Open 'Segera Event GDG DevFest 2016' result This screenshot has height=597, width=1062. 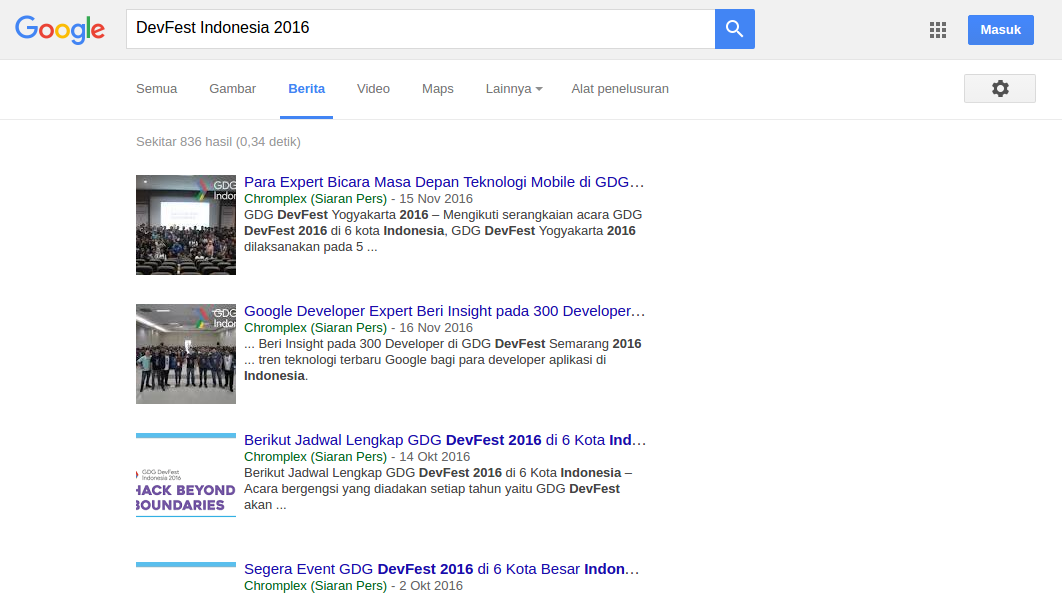442,569
